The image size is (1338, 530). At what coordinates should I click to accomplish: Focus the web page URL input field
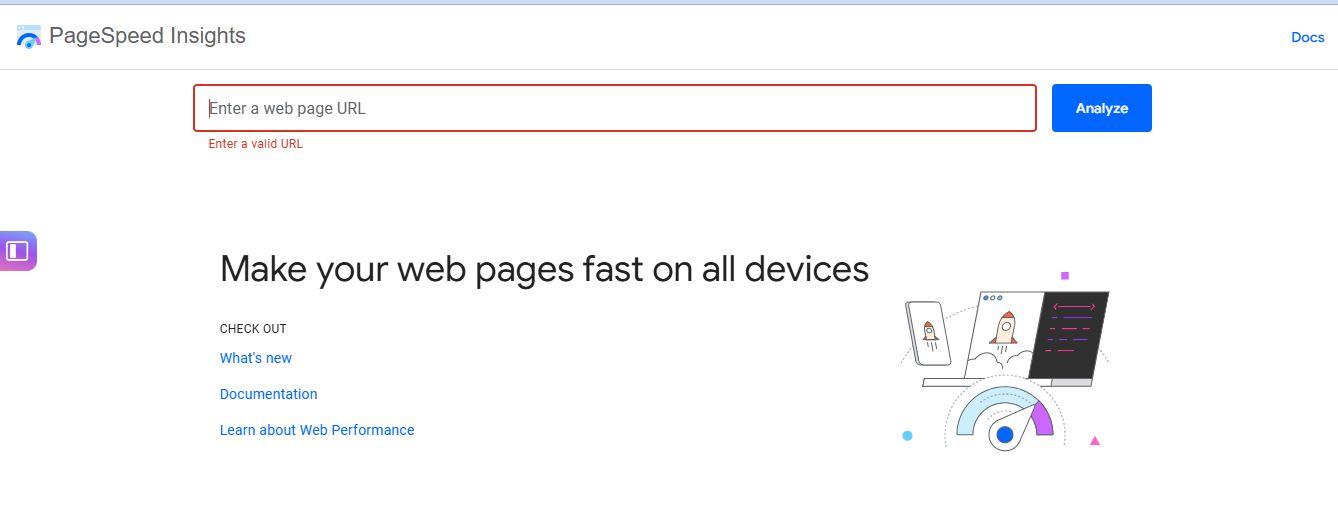click(x=614, y=108)
